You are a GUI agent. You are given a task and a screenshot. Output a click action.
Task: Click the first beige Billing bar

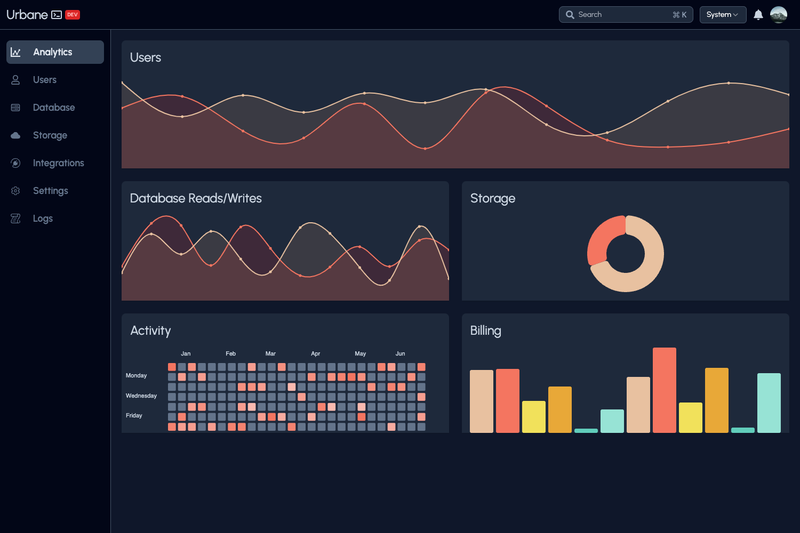tap(482, 401)
